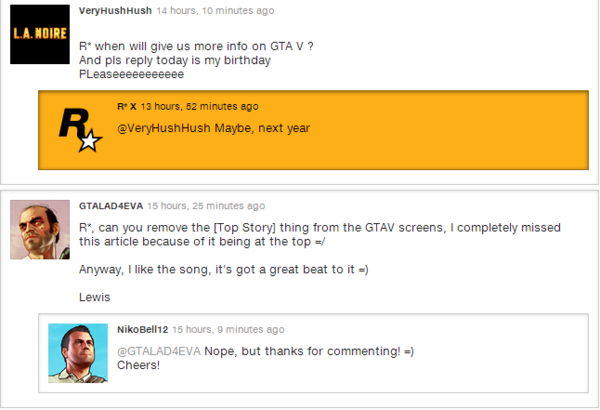Click the 'Lewis' signature text
This screenshot has width=600, height=410.
[x=95, y=297]
